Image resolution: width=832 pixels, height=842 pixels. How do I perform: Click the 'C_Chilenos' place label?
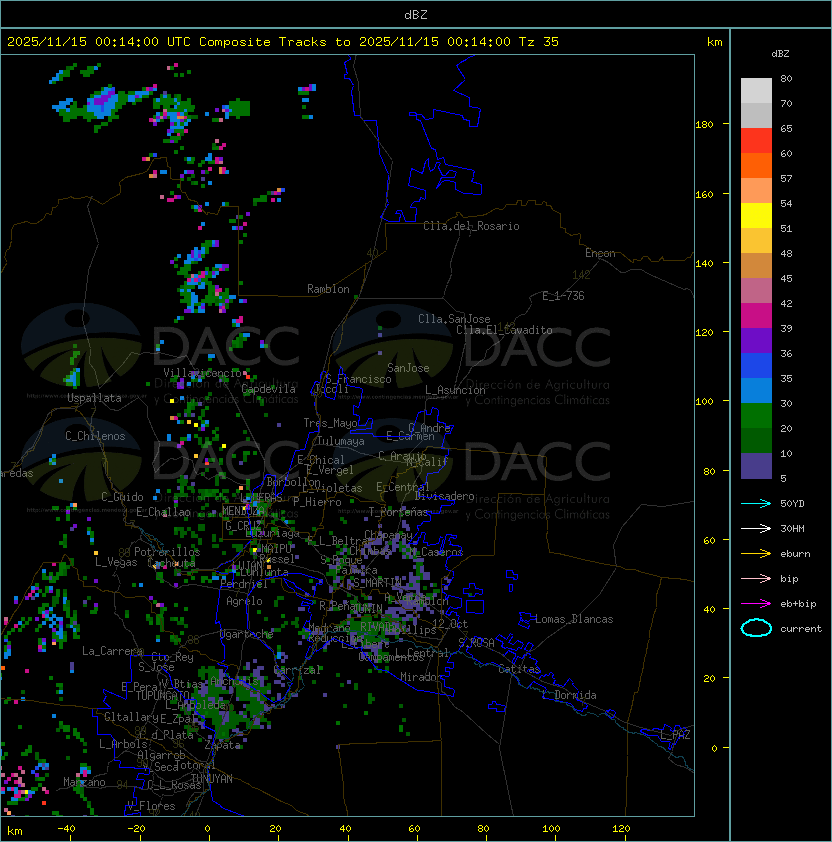(95, 436)
